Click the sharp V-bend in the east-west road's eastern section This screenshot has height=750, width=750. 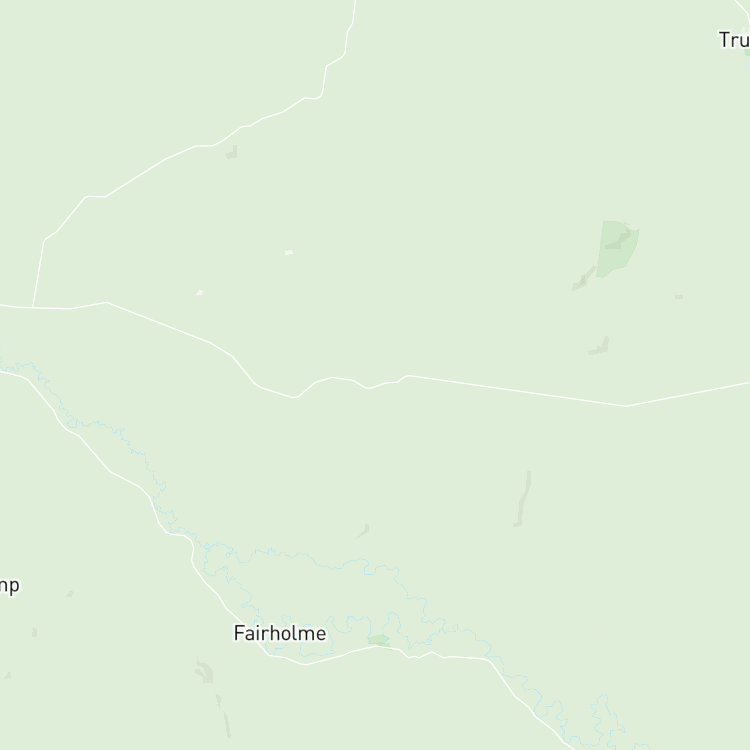tap(625, 406)
